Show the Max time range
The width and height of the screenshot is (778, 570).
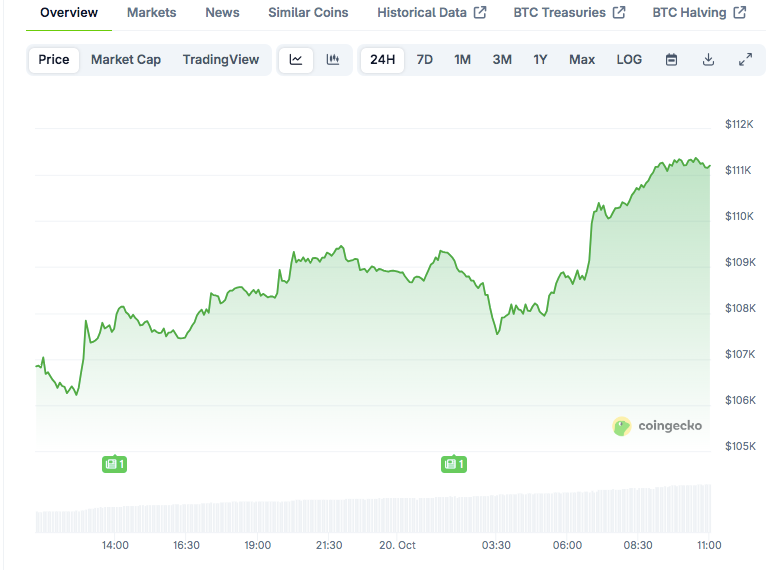[x=582, y=59]
